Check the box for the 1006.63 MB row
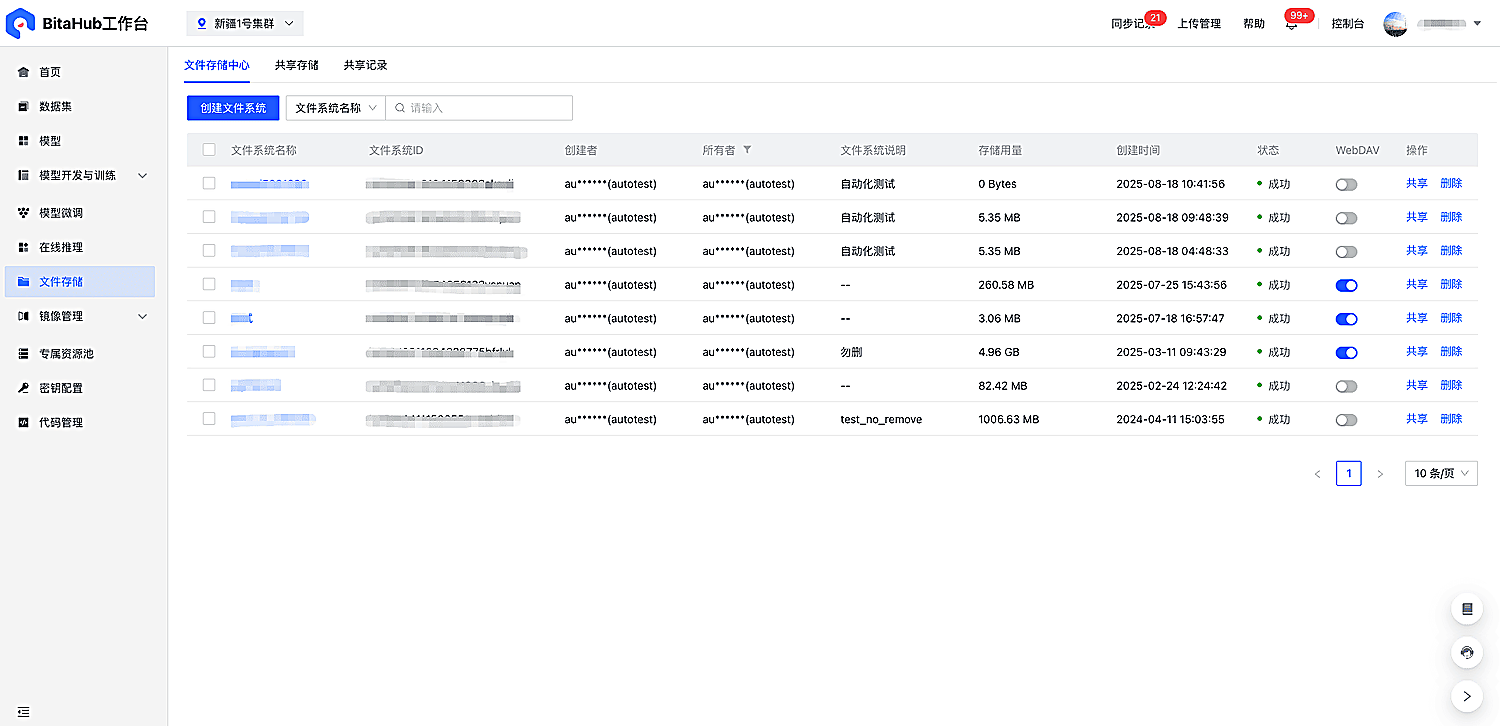 coord(209,419)
